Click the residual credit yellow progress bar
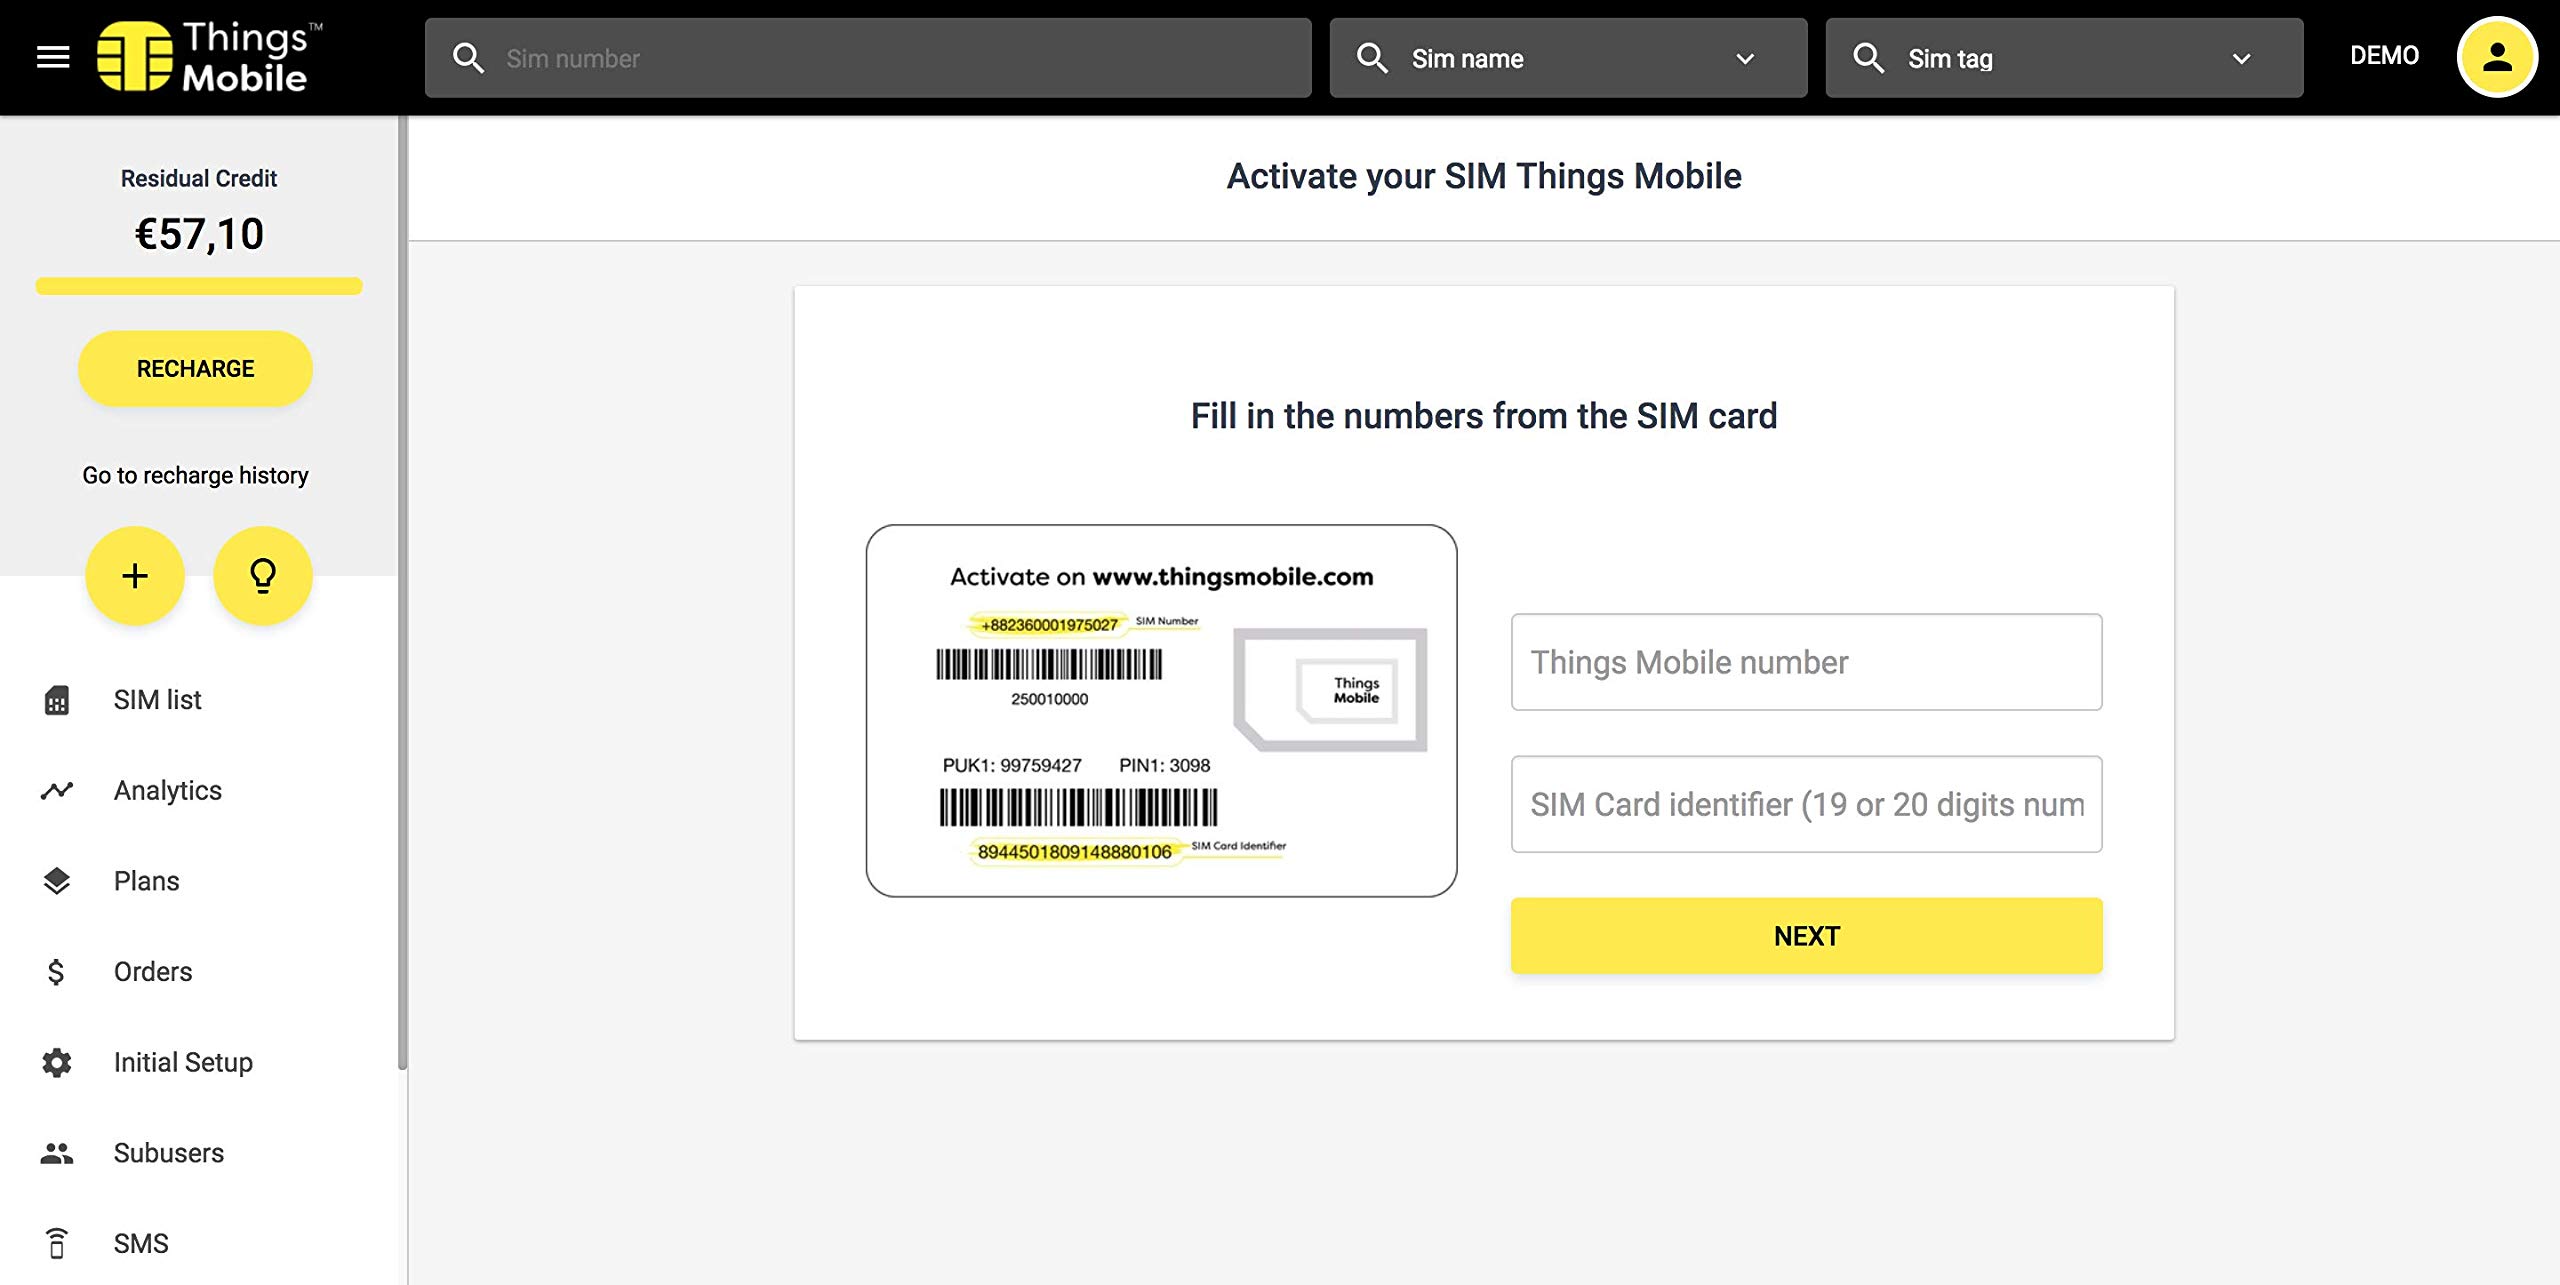The height and width of the screenshot is (1285, 2560). pos(199,286)
